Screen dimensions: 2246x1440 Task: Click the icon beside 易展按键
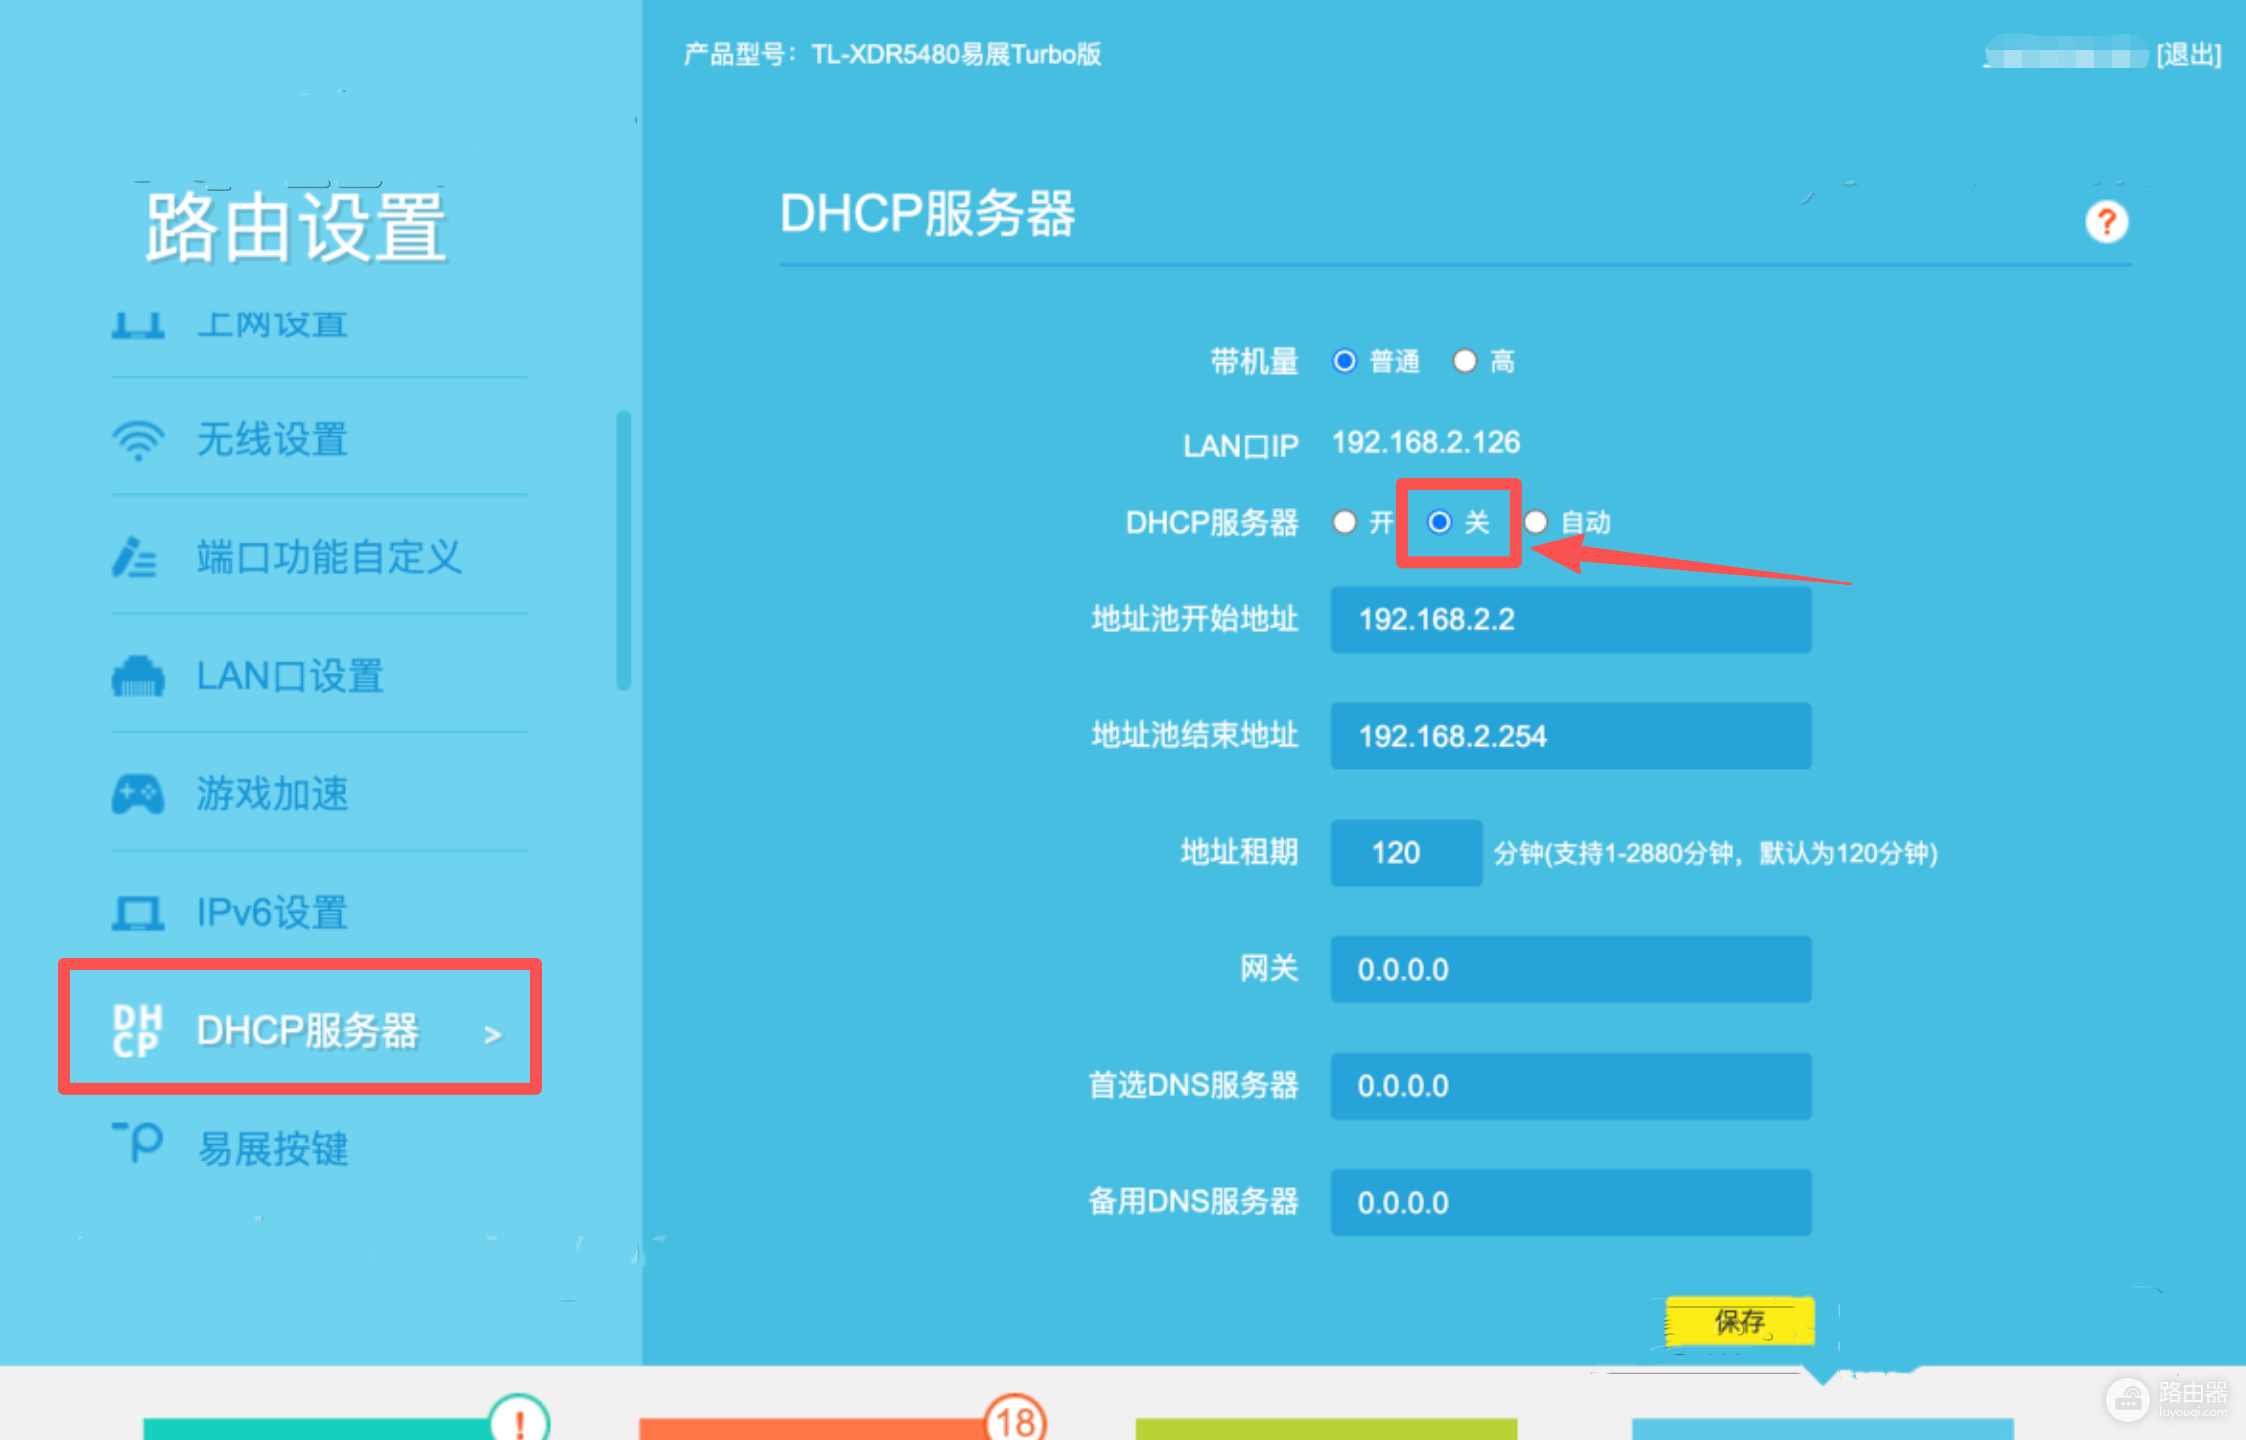pos(137,1143)
